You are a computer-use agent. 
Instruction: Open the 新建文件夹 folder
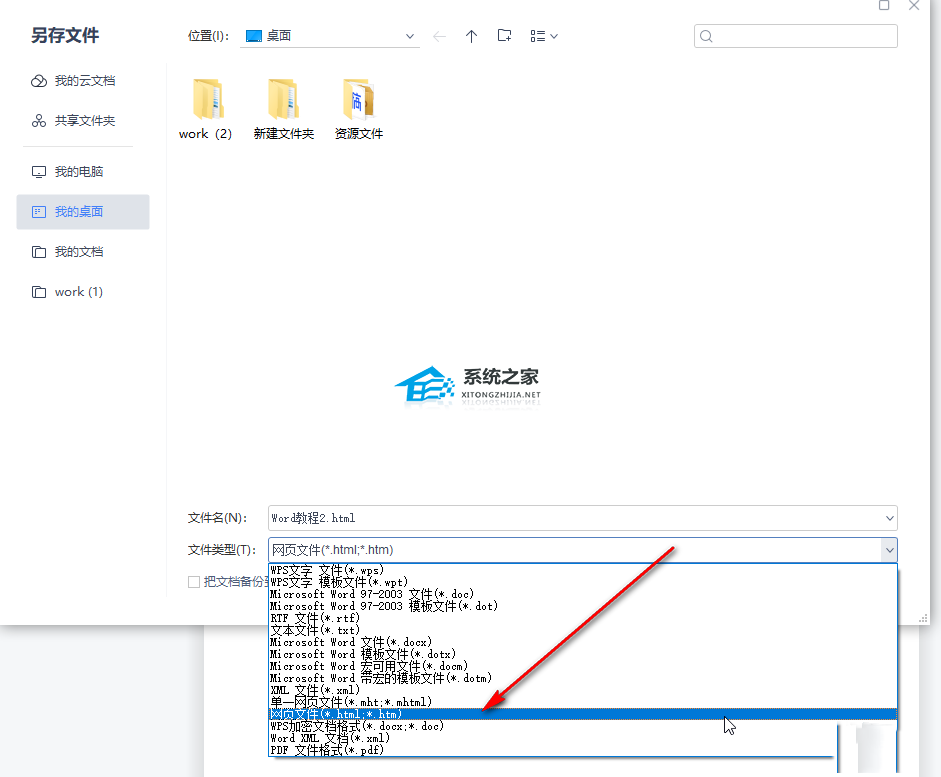(284, 109)
